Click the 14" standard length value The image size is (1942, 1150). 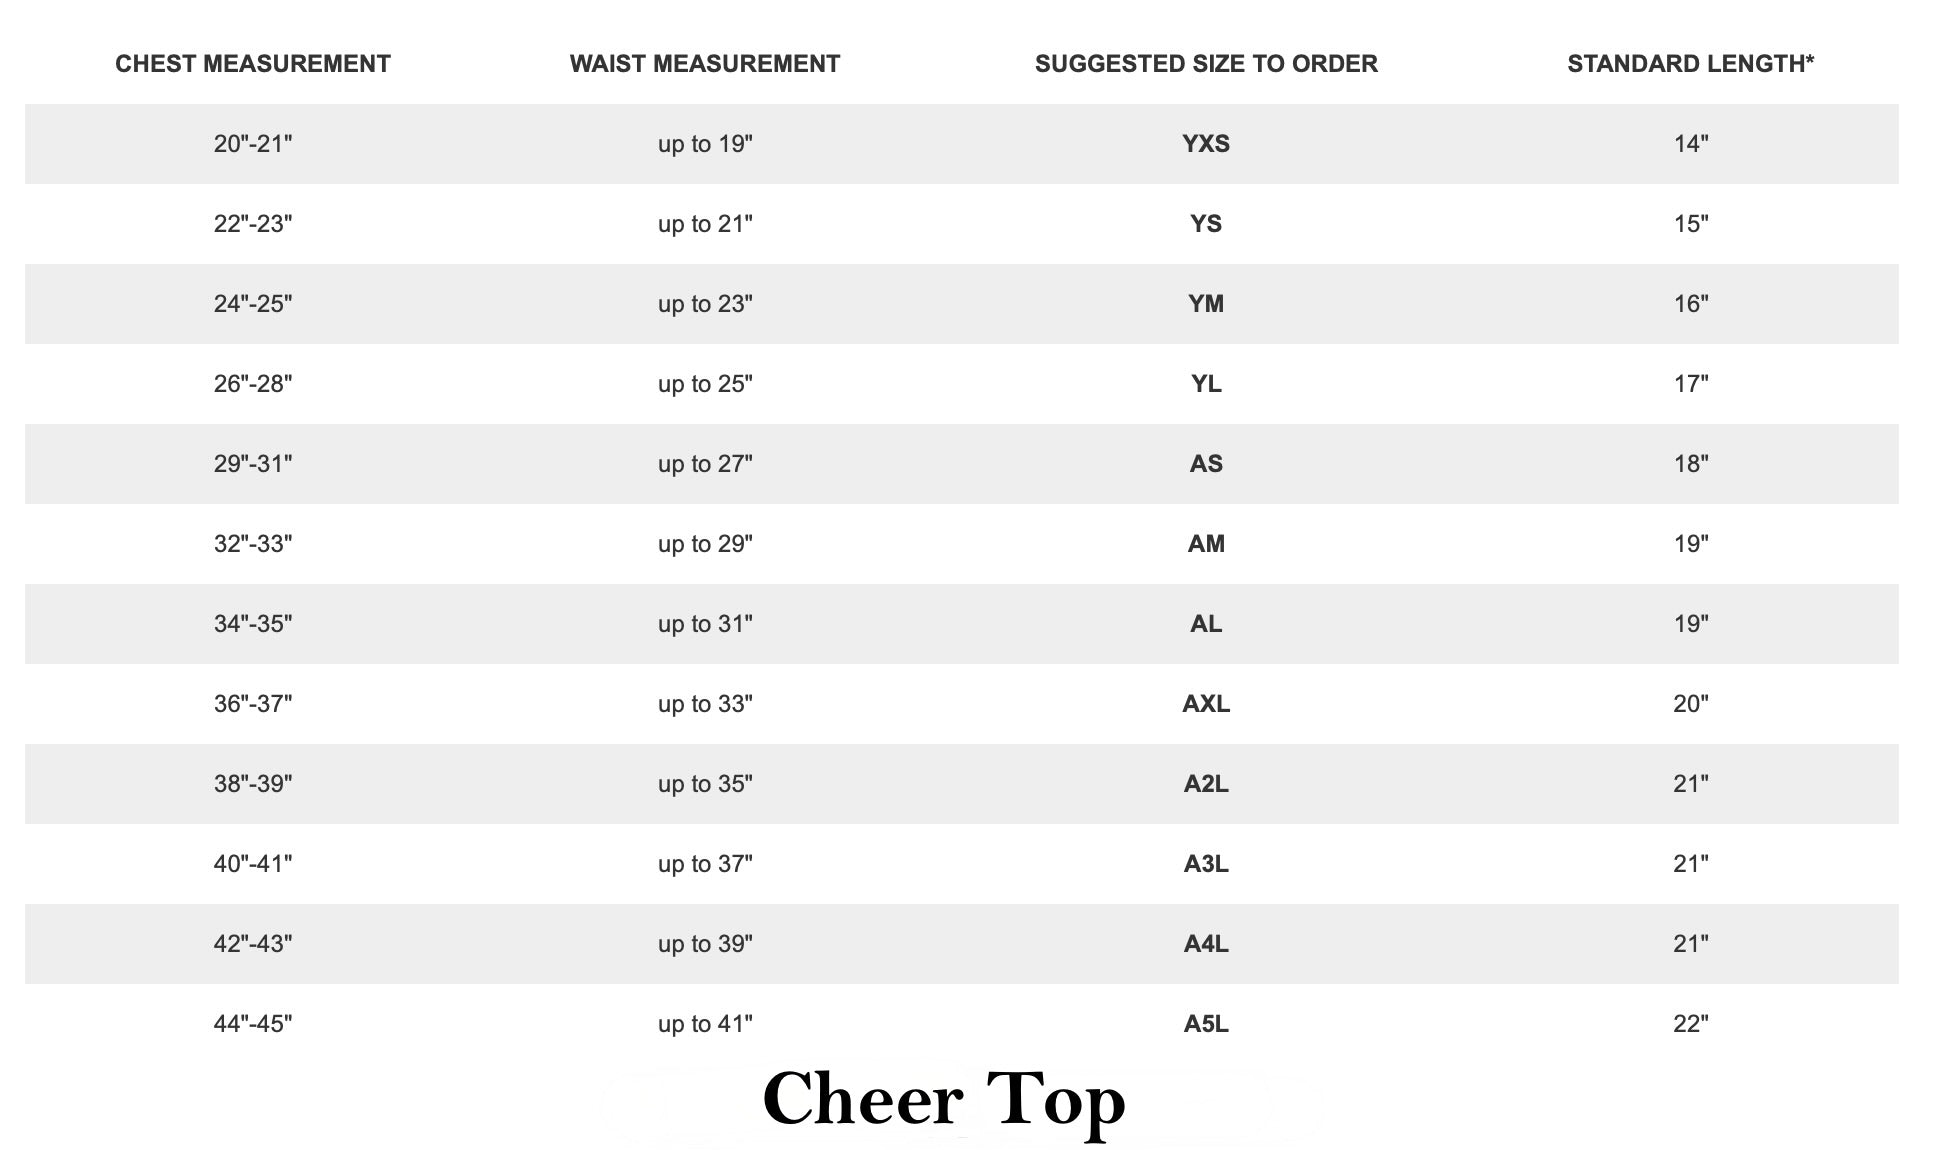pyautogui.click(x=1691, y=144)
